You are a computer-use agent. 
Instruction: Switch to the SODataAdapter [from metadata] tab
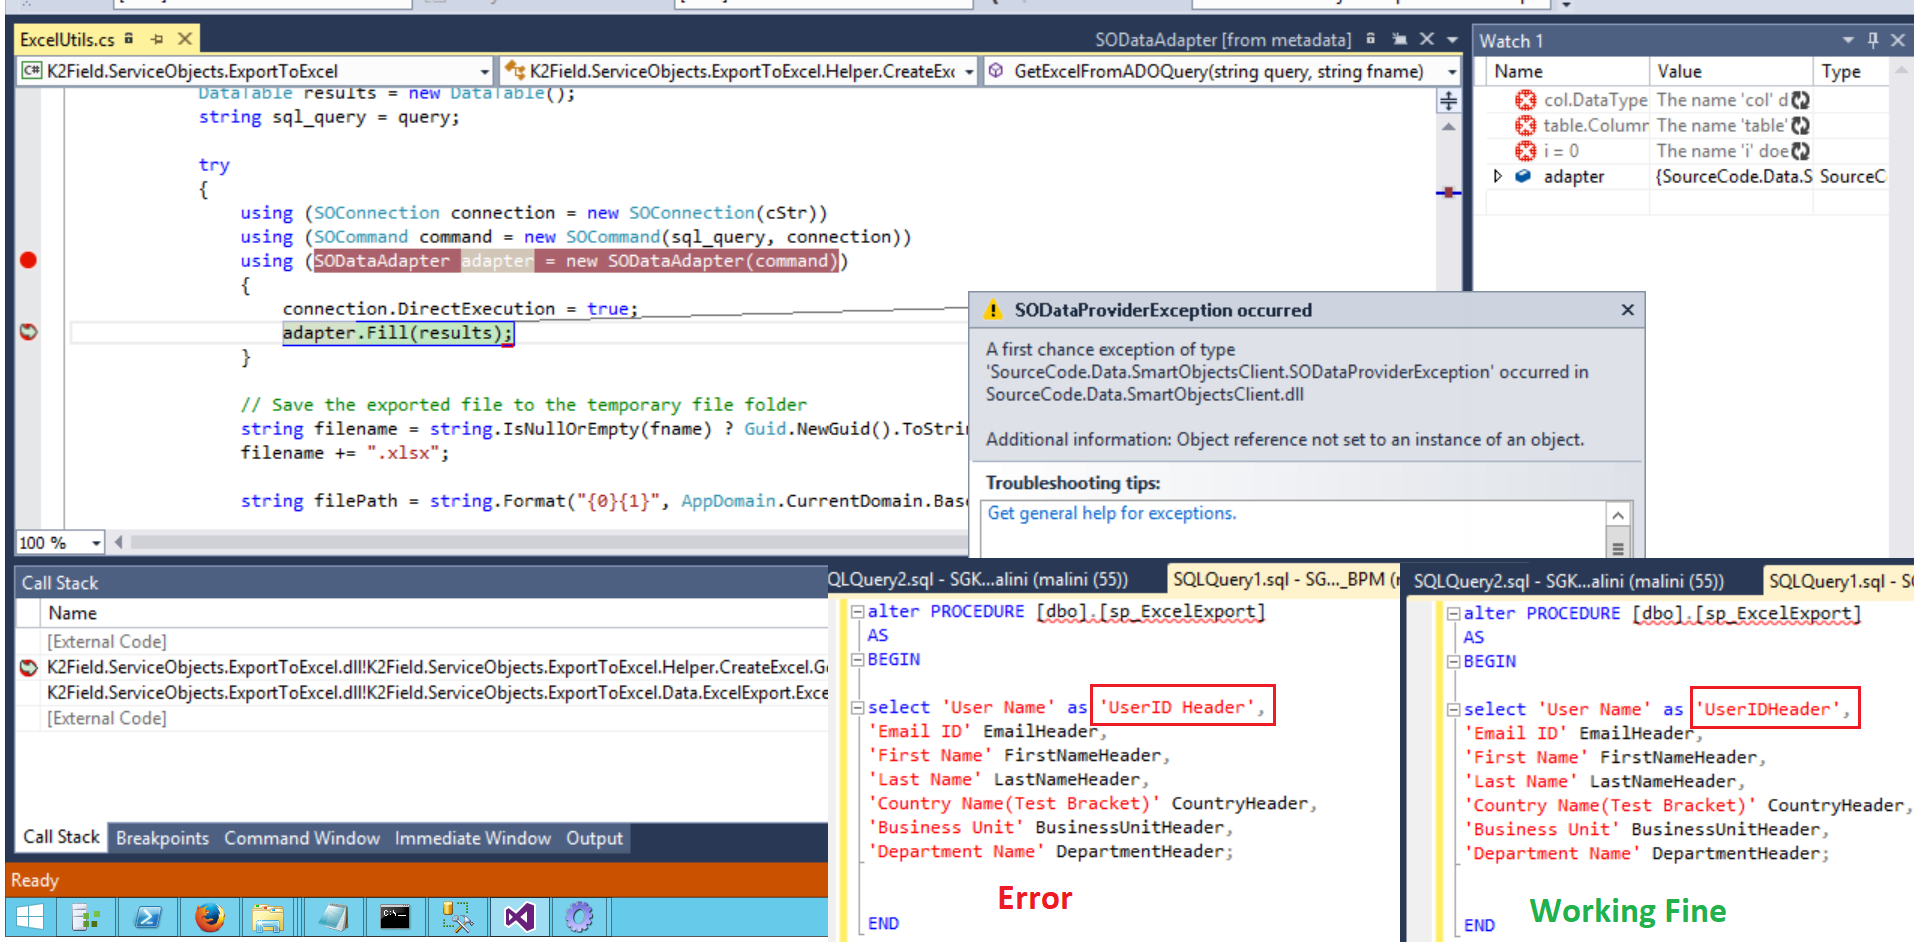[1222, 40]
